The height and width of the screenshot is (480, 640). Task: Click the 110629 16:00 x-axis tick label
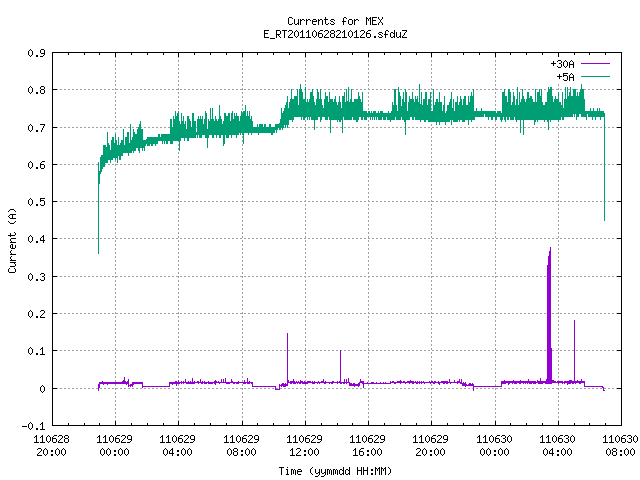(x=368, y=446)
